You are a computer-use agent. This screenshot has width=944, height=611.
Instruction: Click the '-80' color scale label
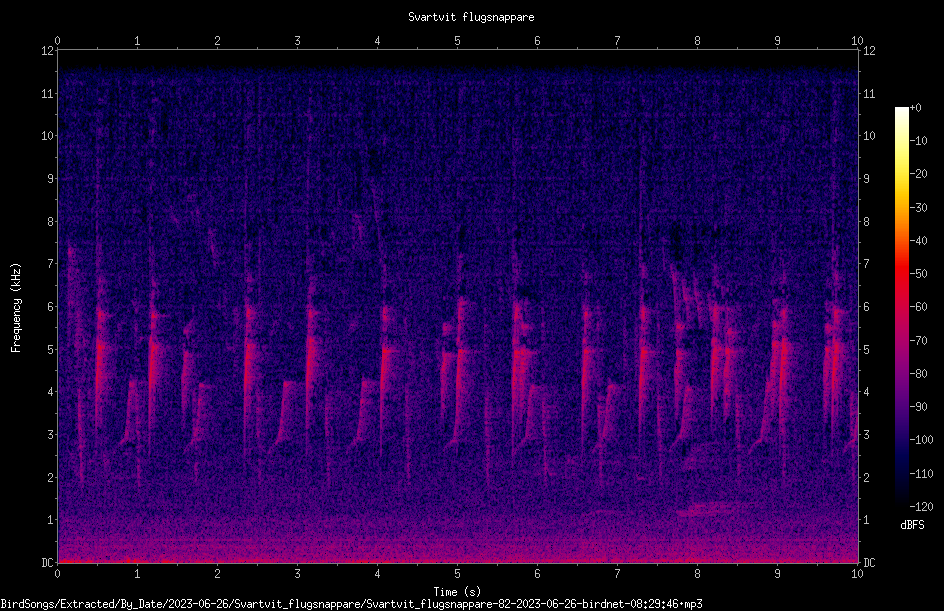tap(918, 374)
